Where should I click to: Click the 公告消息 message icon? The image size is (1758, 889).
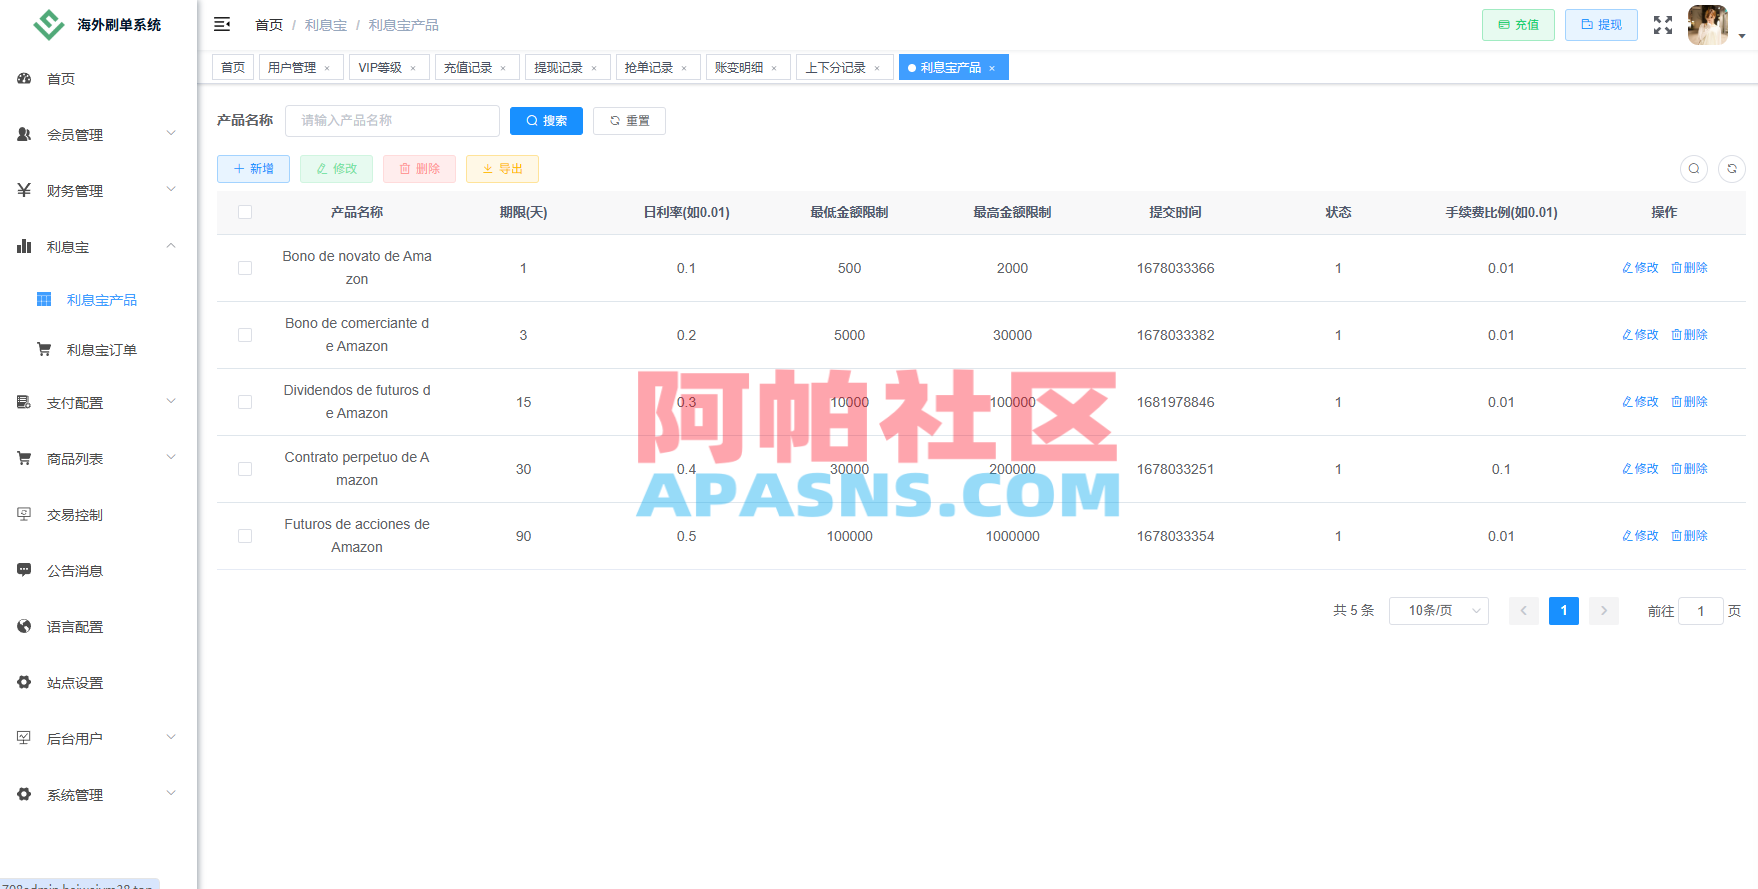click(x=24, y=570)
